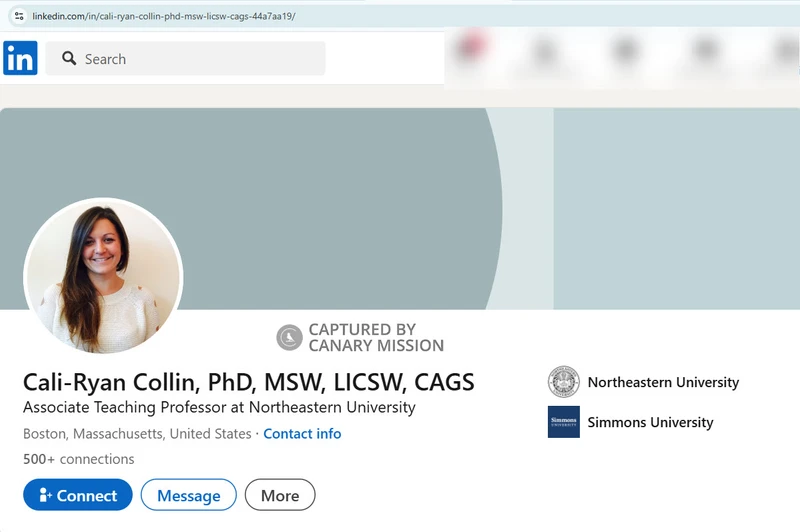This screenshot has height=532, width=800.
Task: Click the Cali-Ryan Collin name heading
Action: pyautogui.click(x=248, y=382)
